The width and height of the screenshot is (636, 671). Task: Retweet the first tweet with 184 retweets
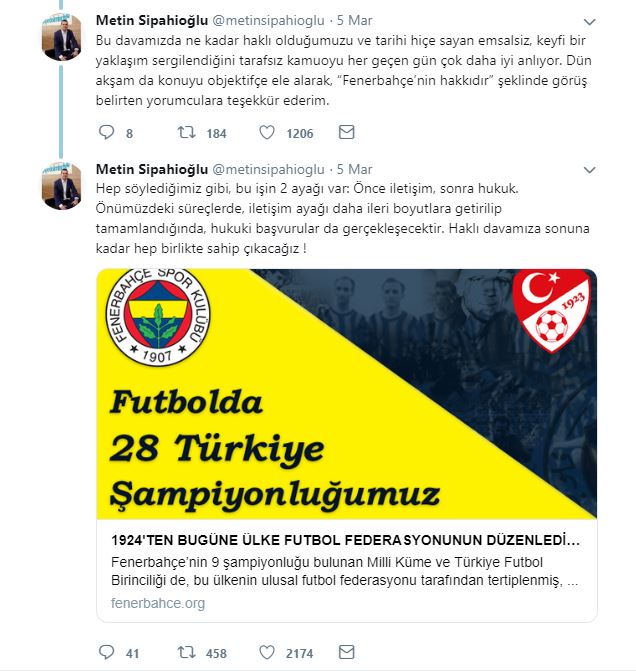pyautogui.click(x=187, y=132)
